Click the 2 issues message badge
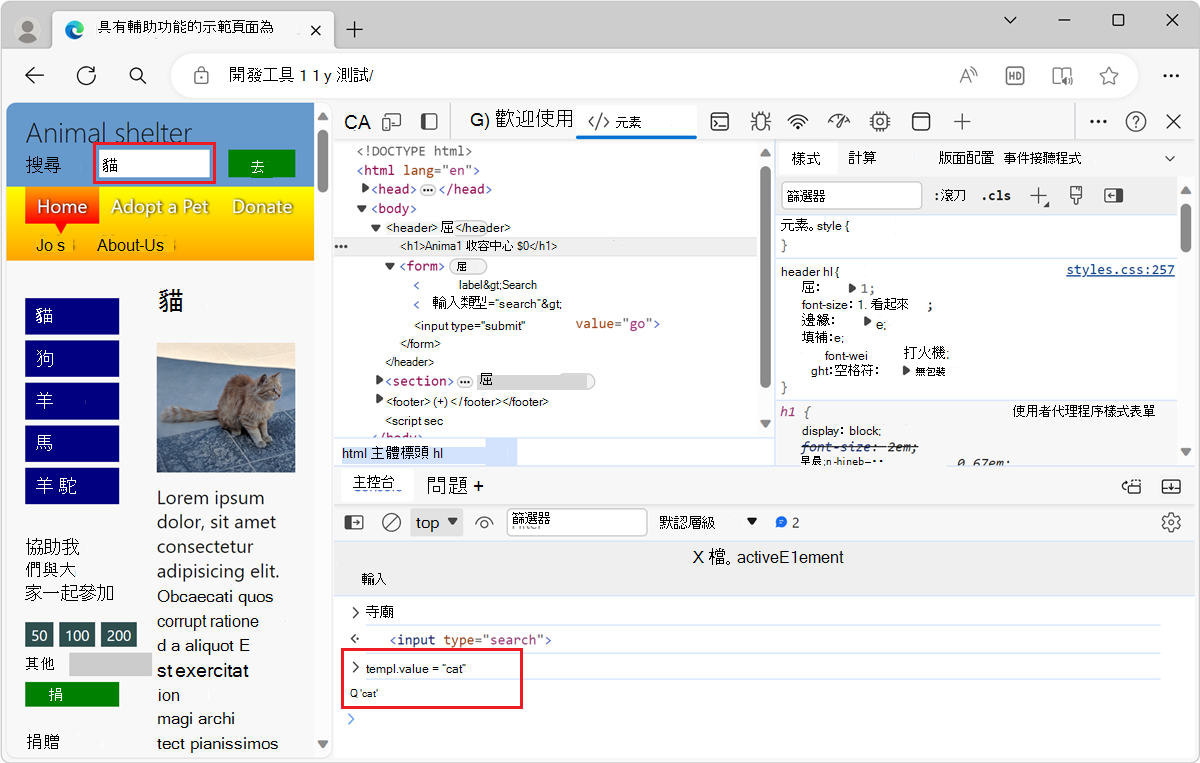The height and width of the screenshot is (763, 1200). coord(787,522)
